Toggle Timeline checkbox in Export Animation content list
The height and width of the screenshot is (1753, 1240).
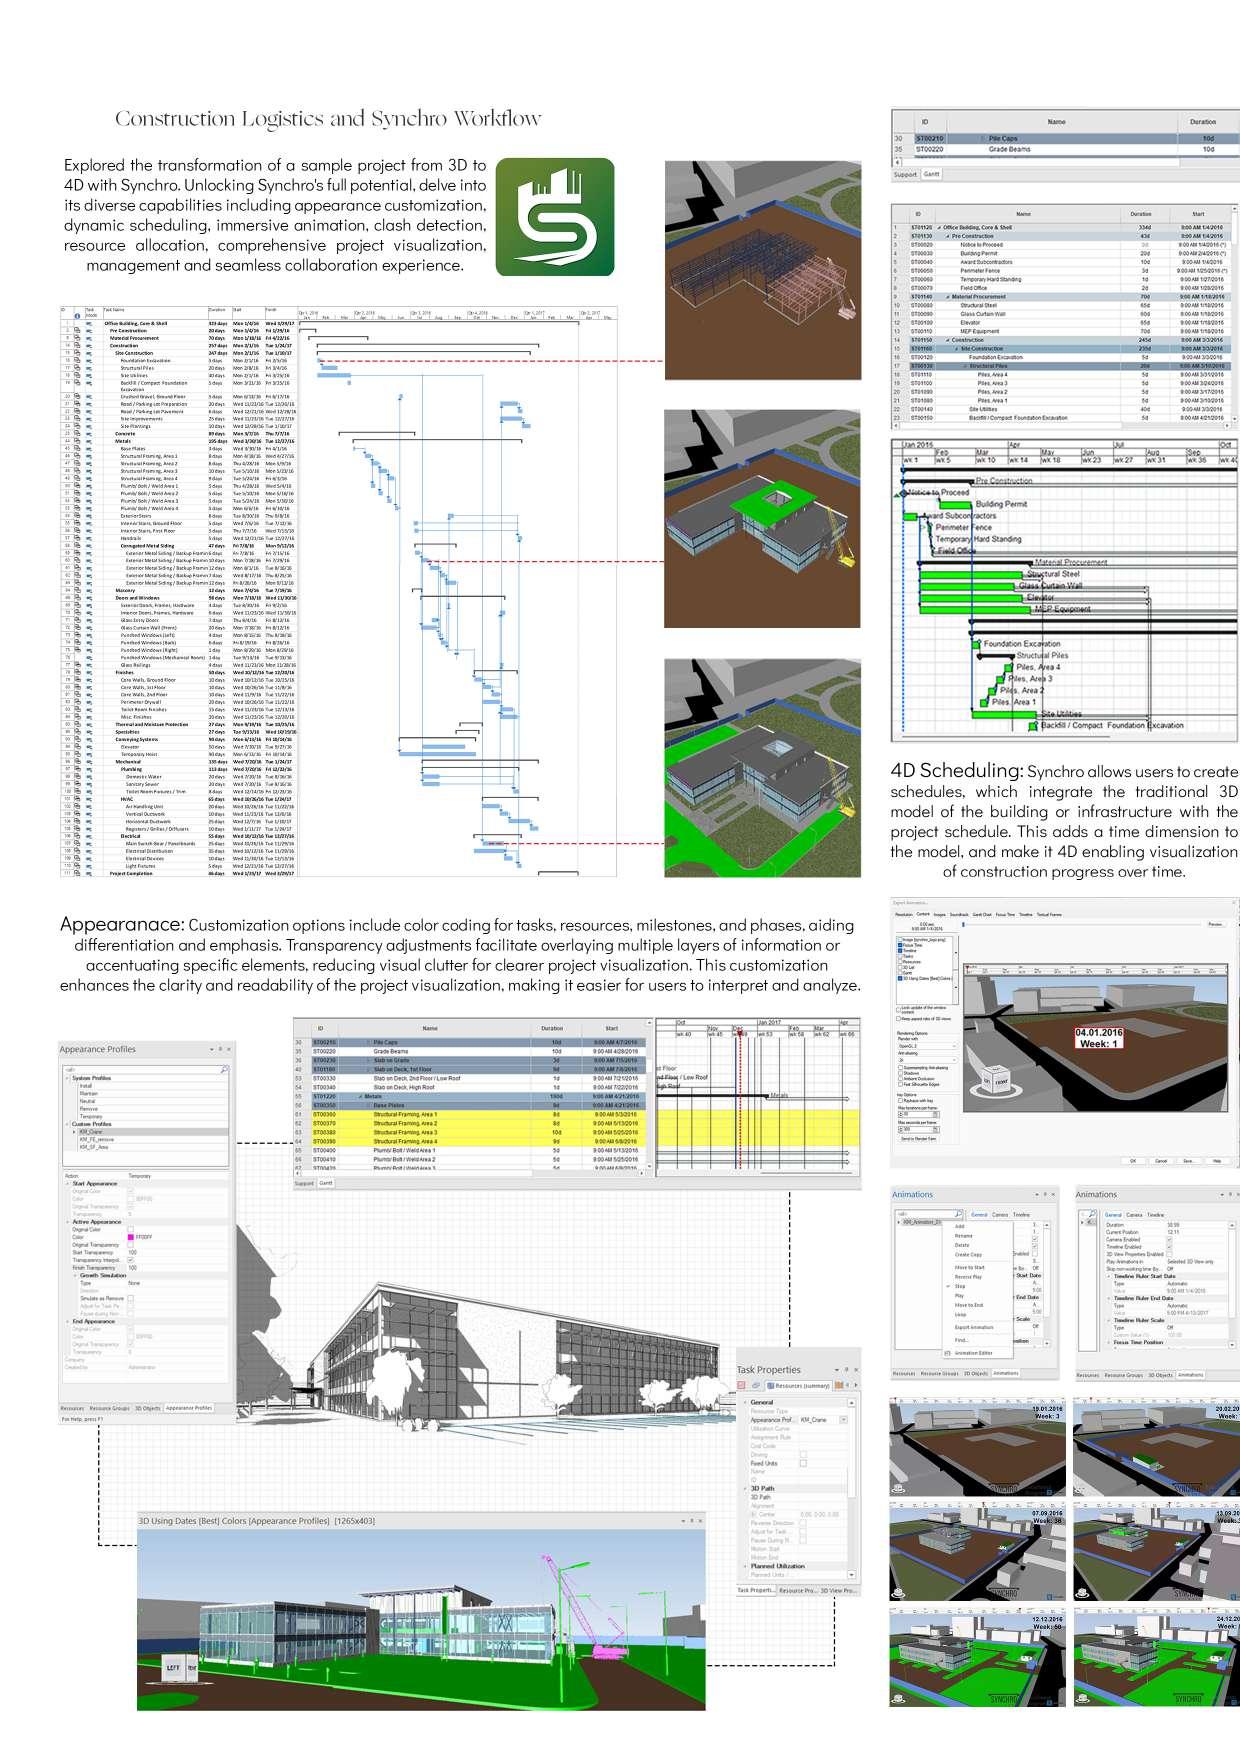pyautogui.click(x=900, y=951)
